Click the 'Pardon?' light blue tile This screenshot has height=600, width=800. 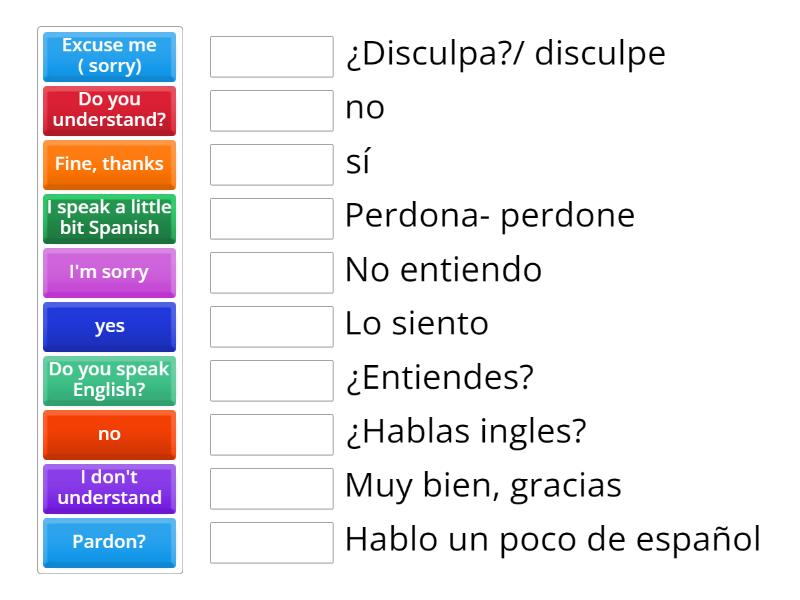tap(109, 543)
